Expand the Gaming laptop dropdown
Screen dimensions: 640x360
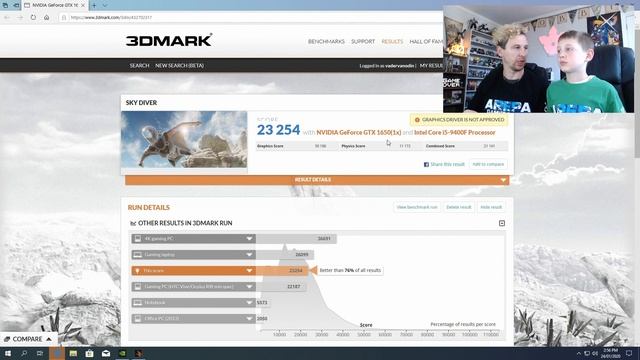pyautogui.click(x=249, y=254)
